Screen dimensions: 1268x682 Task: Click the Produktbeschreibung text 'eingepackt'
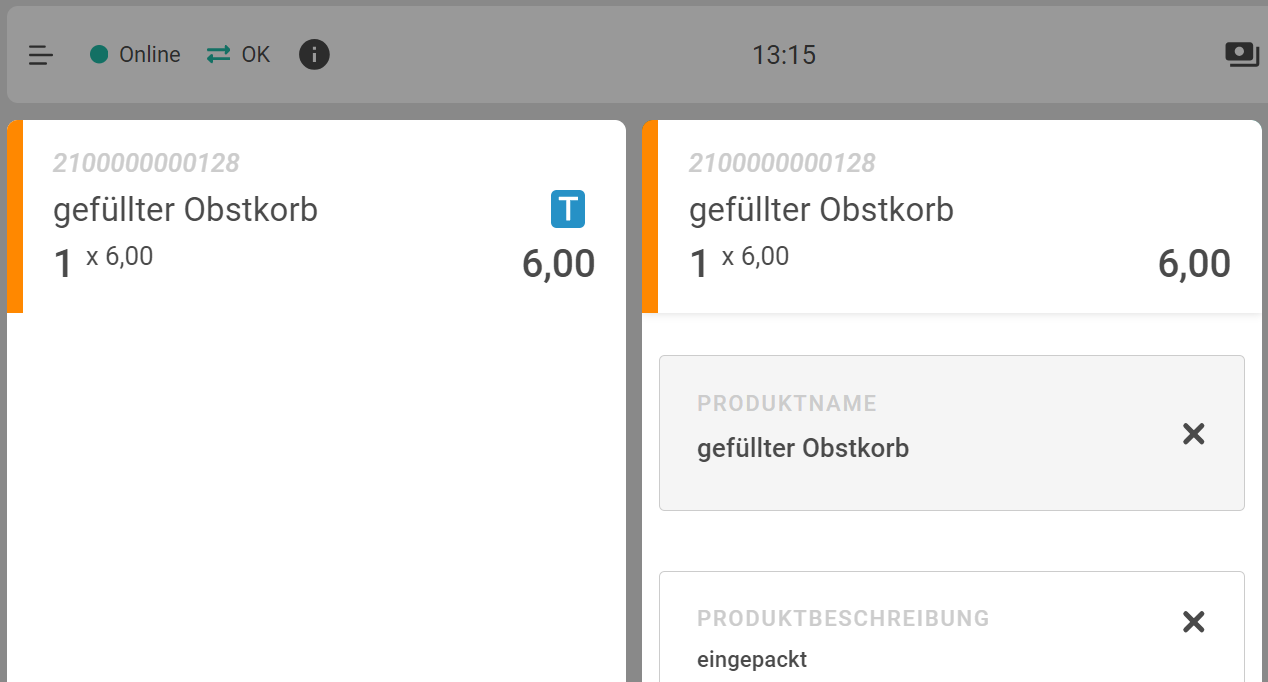[x=752, y=659]
